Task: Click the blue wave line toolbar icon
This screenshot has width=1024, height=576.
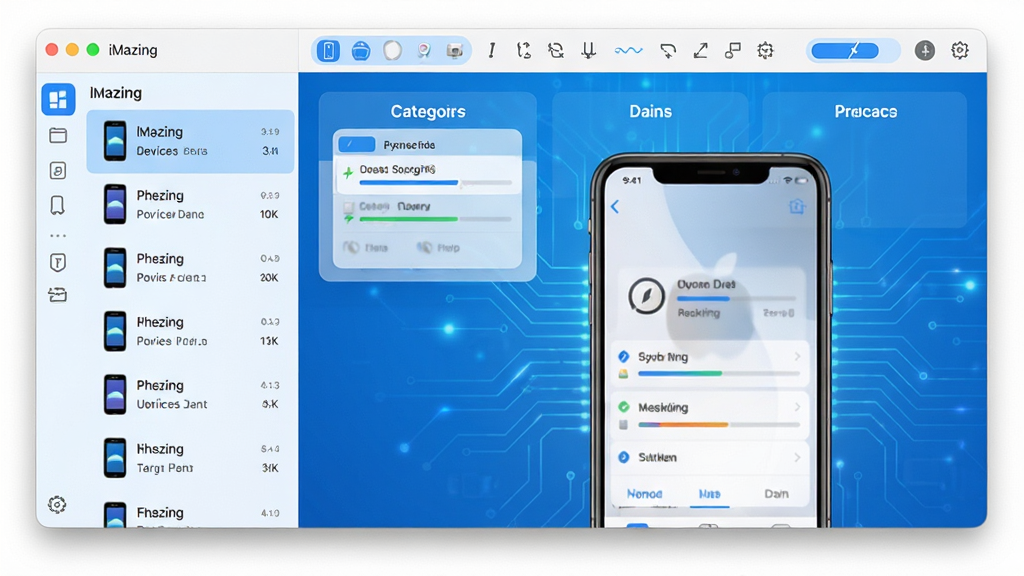Action: coord(628,50)
